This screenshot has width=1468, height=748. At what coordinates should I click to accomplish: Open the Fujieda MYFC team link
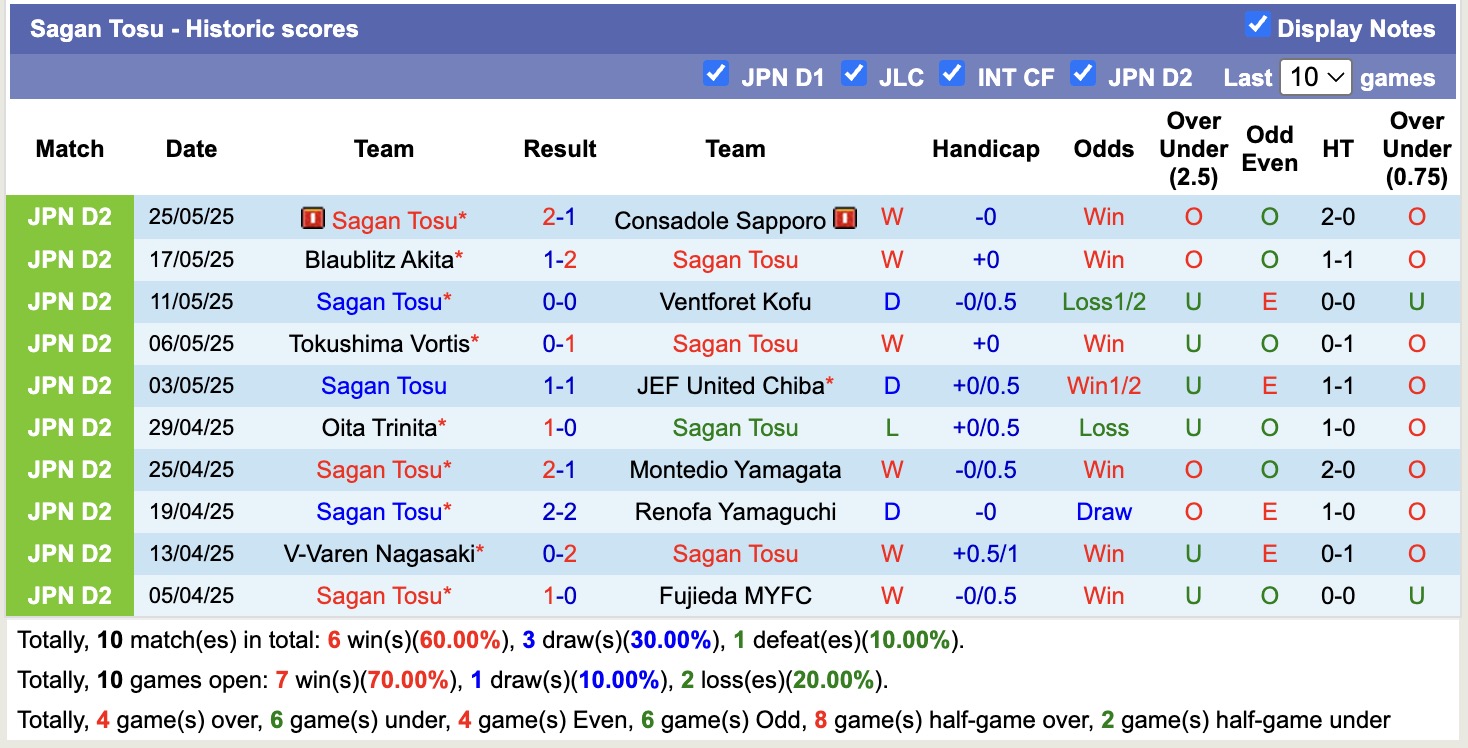click(735, 596)
